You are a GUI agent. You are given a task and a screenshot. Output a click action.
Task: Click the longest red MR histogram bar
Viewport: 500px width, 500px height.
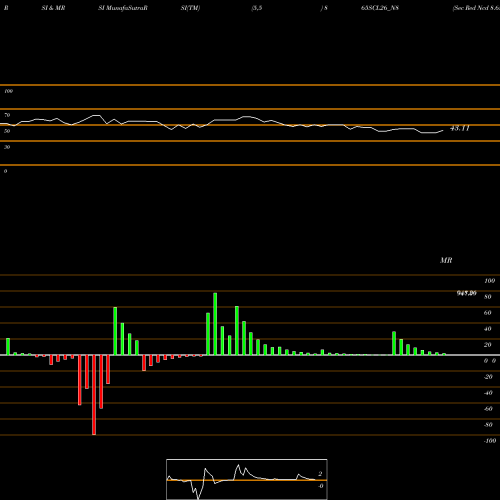pos(94,395)
